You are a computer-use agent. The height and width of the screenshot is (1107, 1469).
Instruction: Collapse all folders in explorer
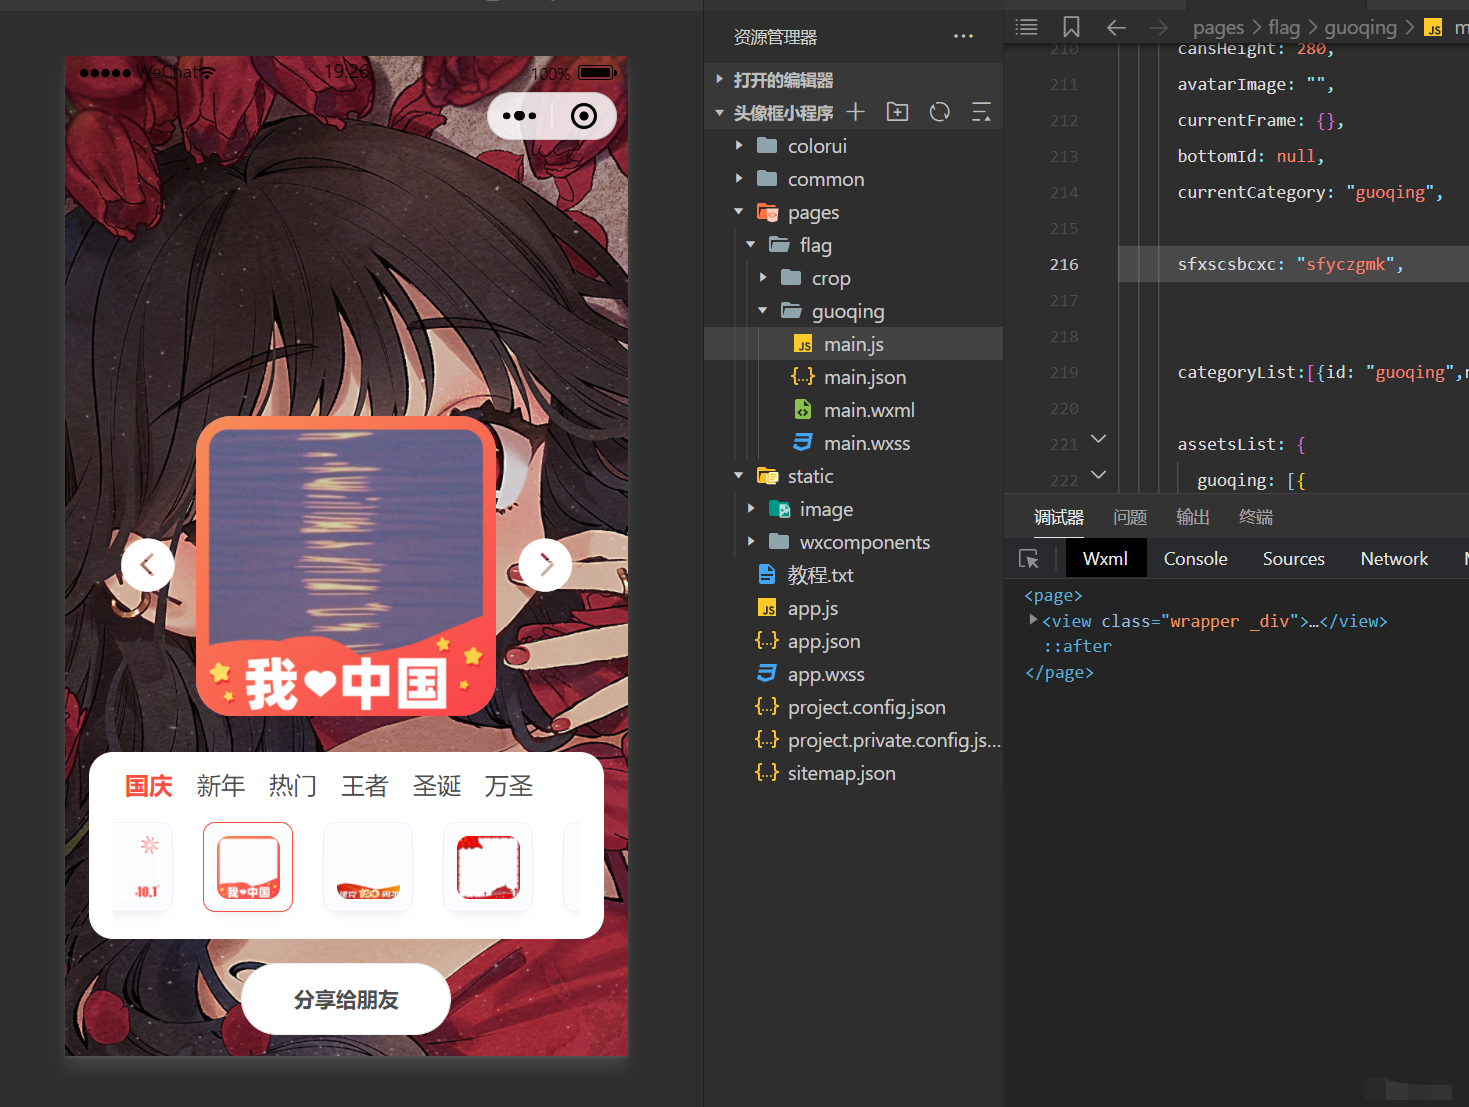point(982,112)
